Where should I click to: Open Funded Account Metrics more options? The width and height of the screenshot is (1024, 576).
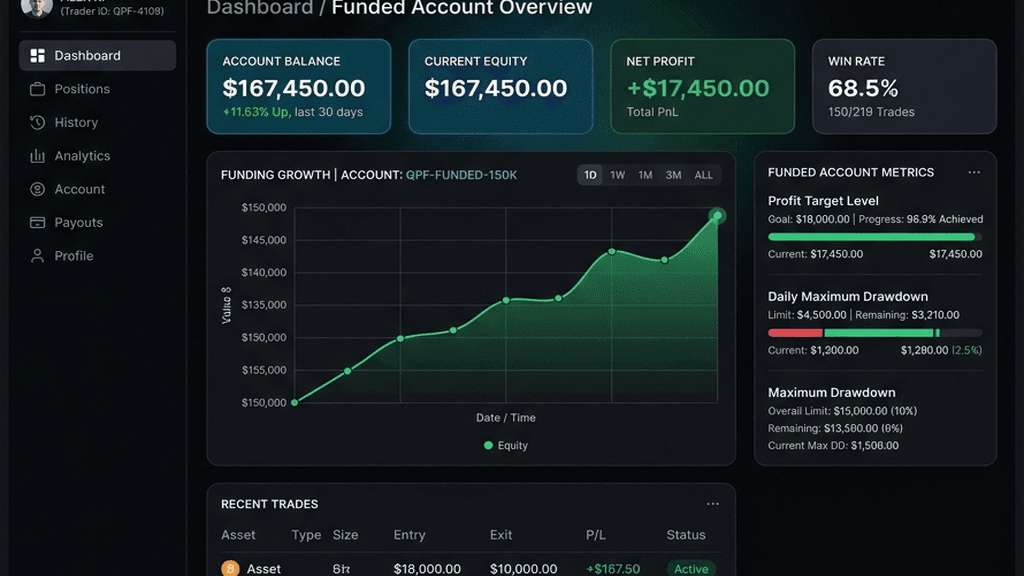974,172
